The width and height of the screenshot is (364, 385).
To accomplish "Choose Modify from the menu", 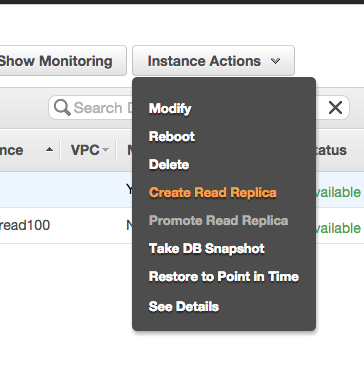I will (170, 109).
